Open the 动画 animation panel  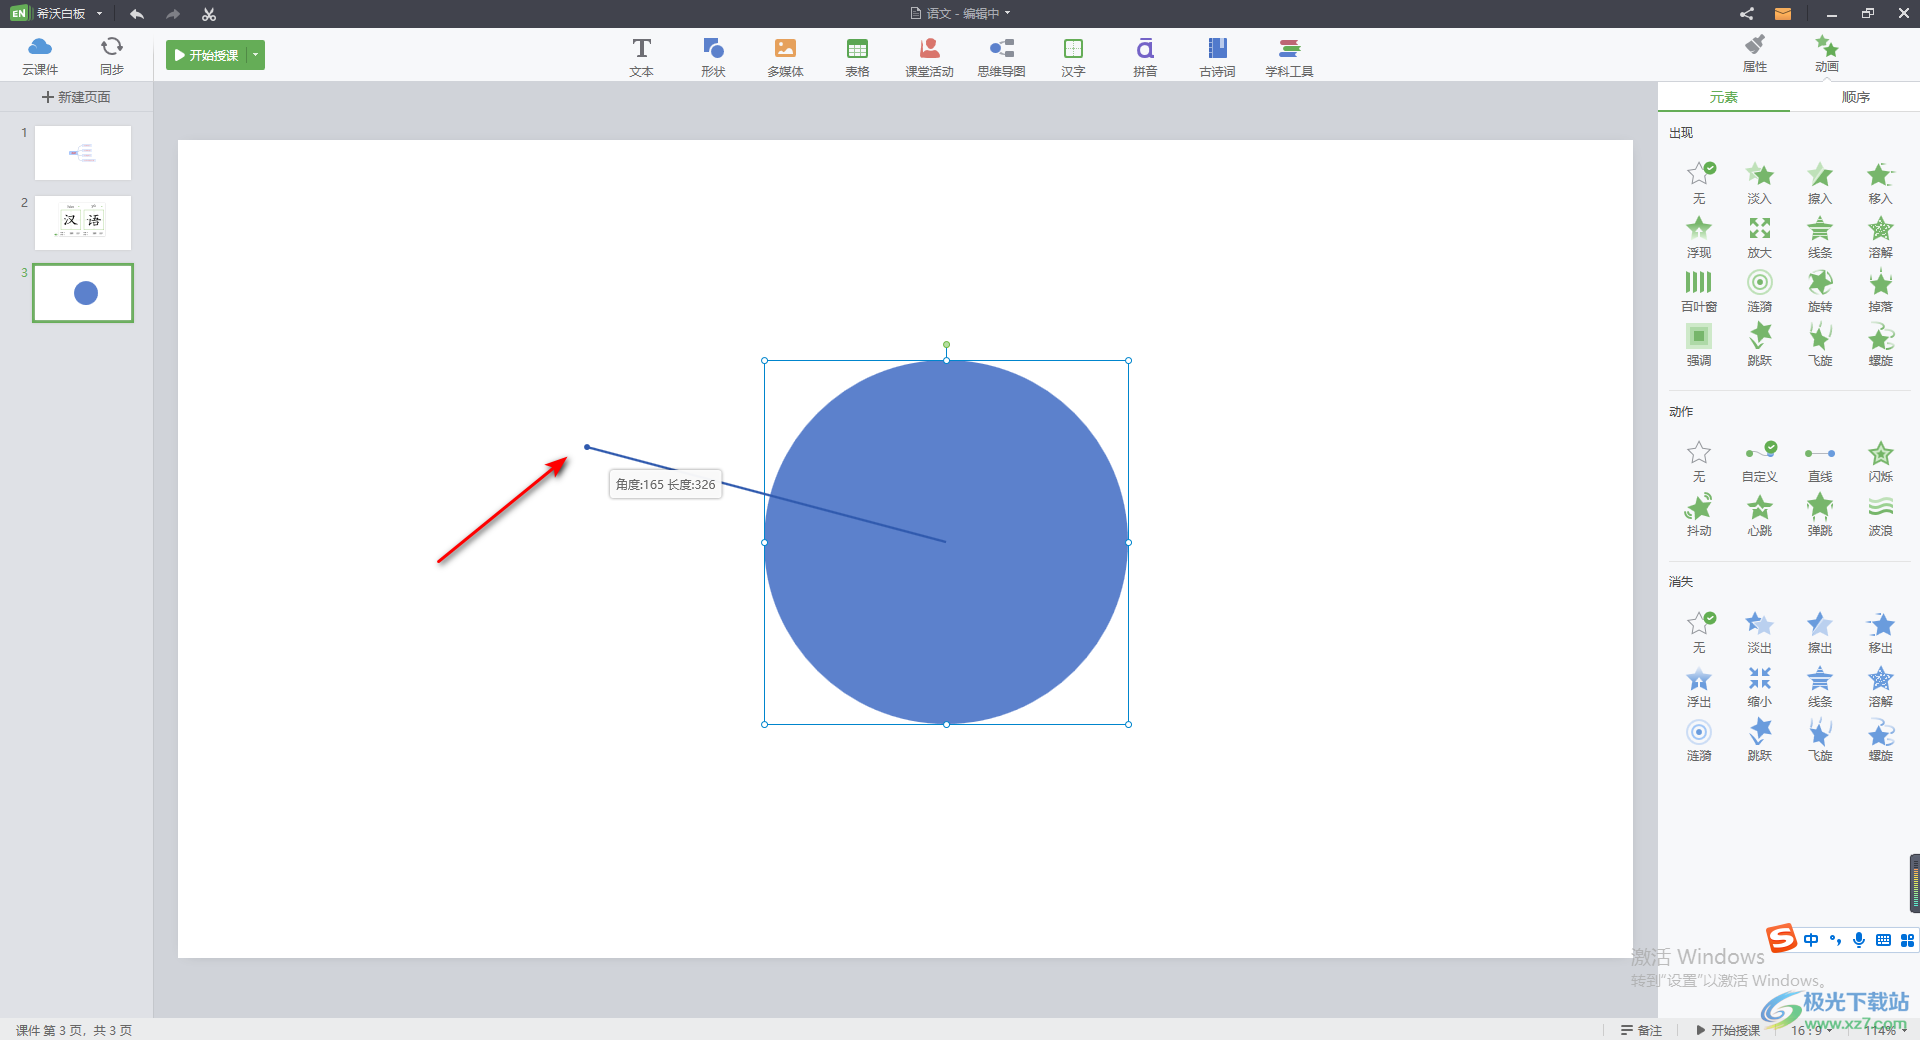(1827, 54)
